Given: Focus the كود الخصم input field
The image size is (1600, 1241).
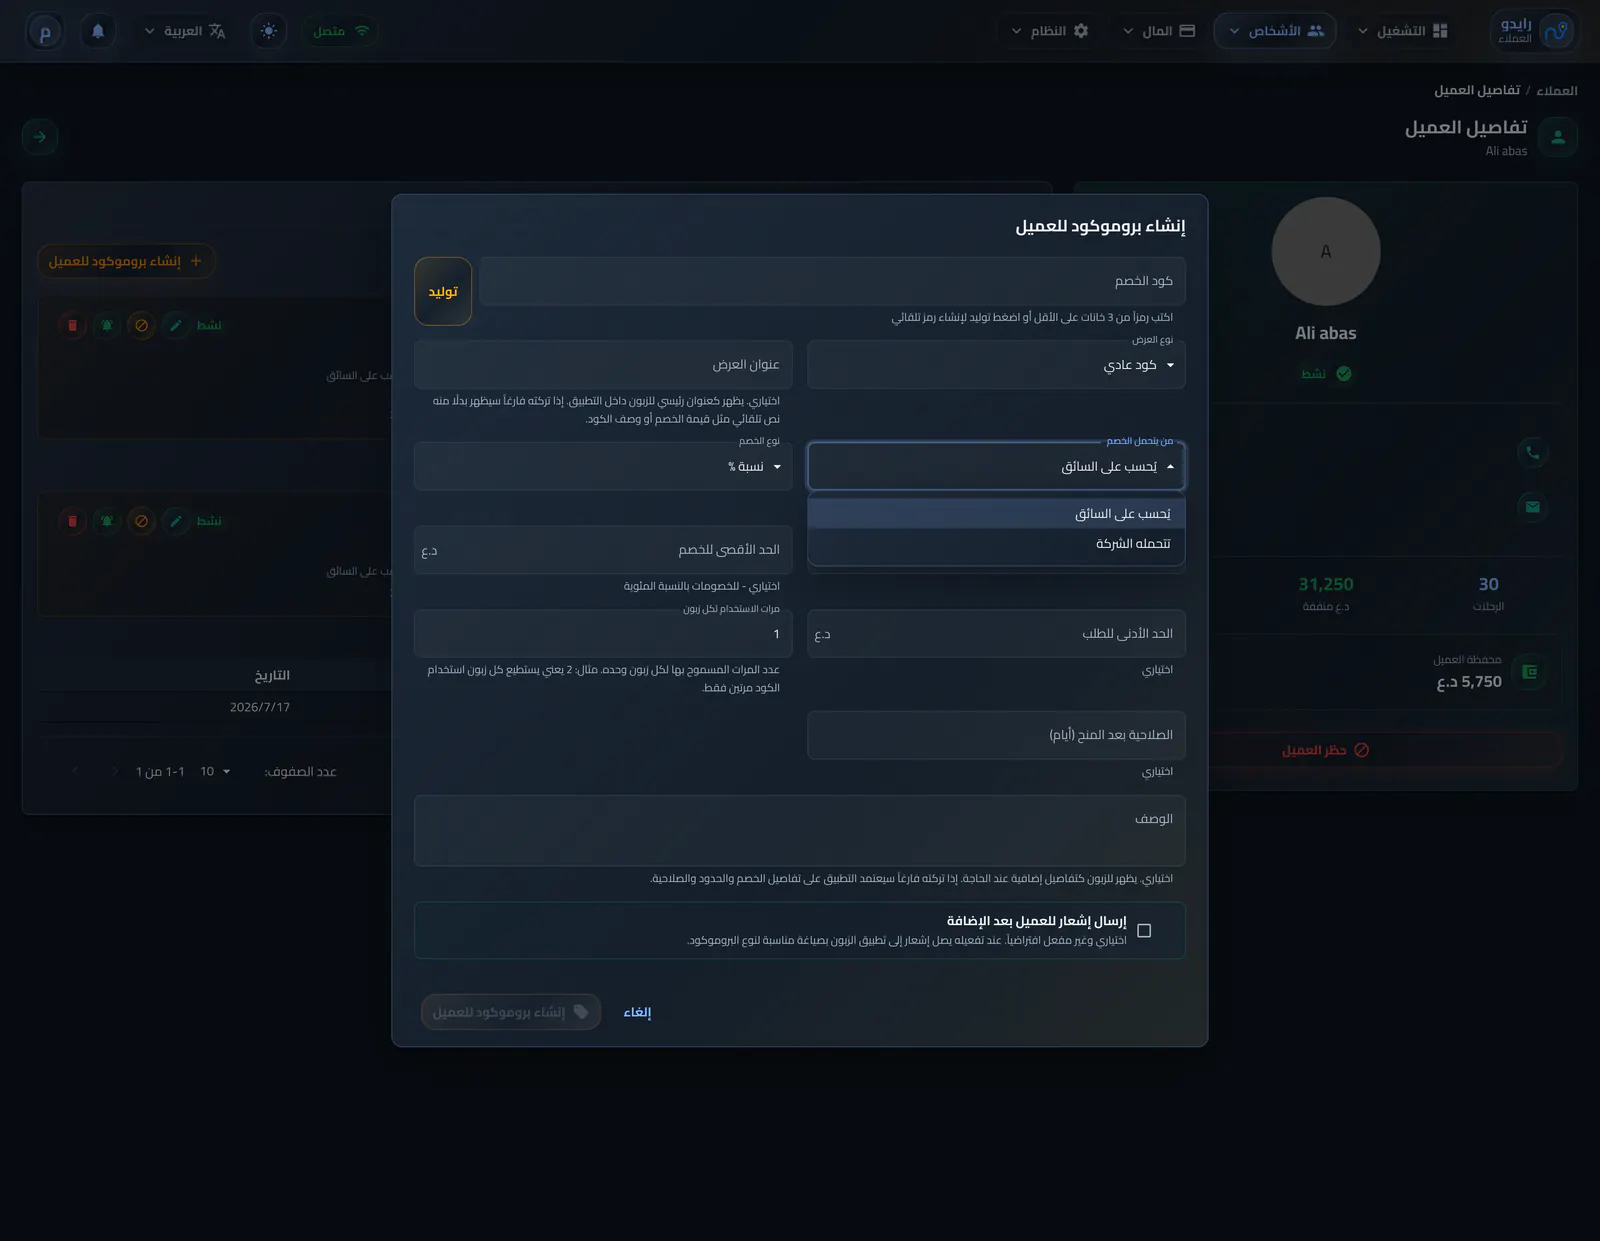Looking at the screenshot, I should pos(832,281).
